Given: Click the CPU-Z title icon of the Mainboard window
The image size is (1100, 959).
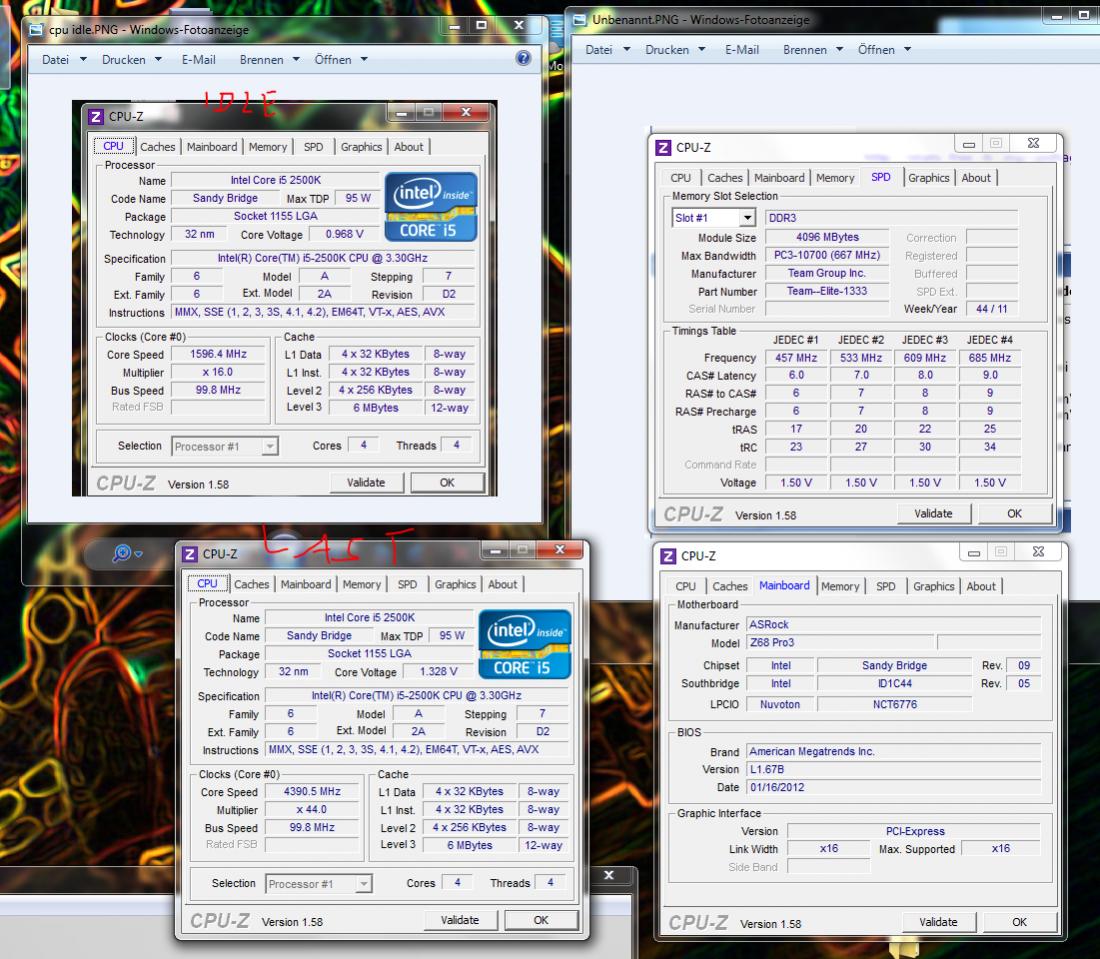Looking at the screenshot, I should pyautogui.click(x=668, y=556).
